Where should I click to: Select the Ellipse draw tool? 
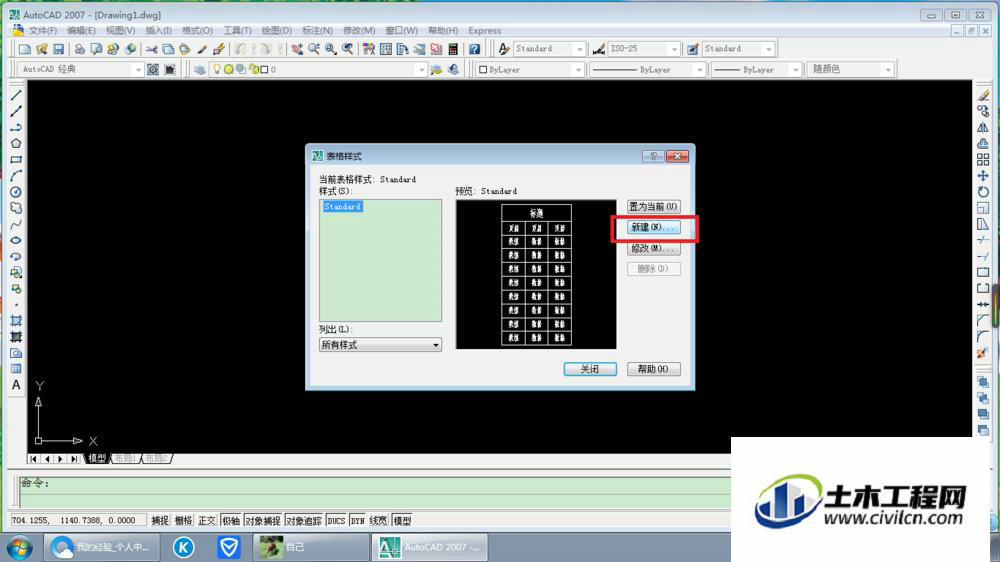pyautogui.click(x=16, y=240)
